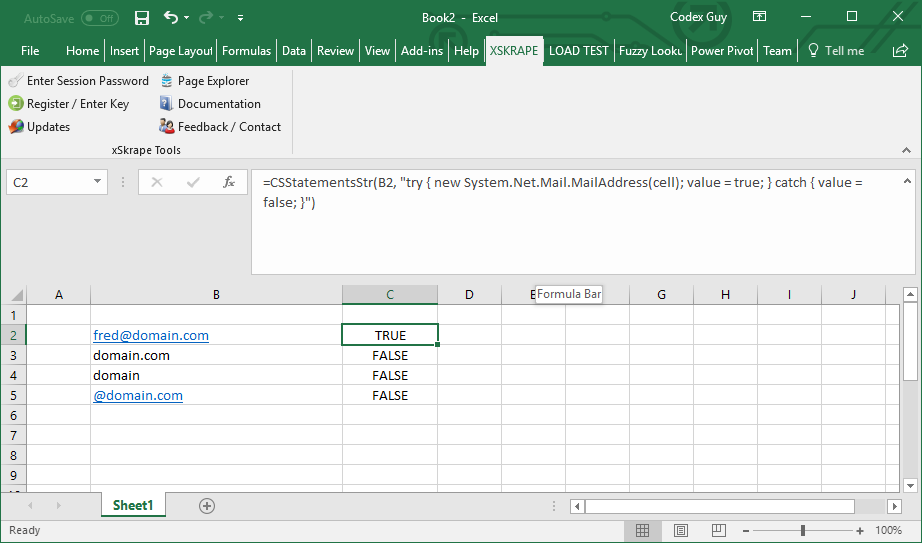Click the zoom in plus button
The width and height of the screenshot is (922, 543).
tap(860, 531)
